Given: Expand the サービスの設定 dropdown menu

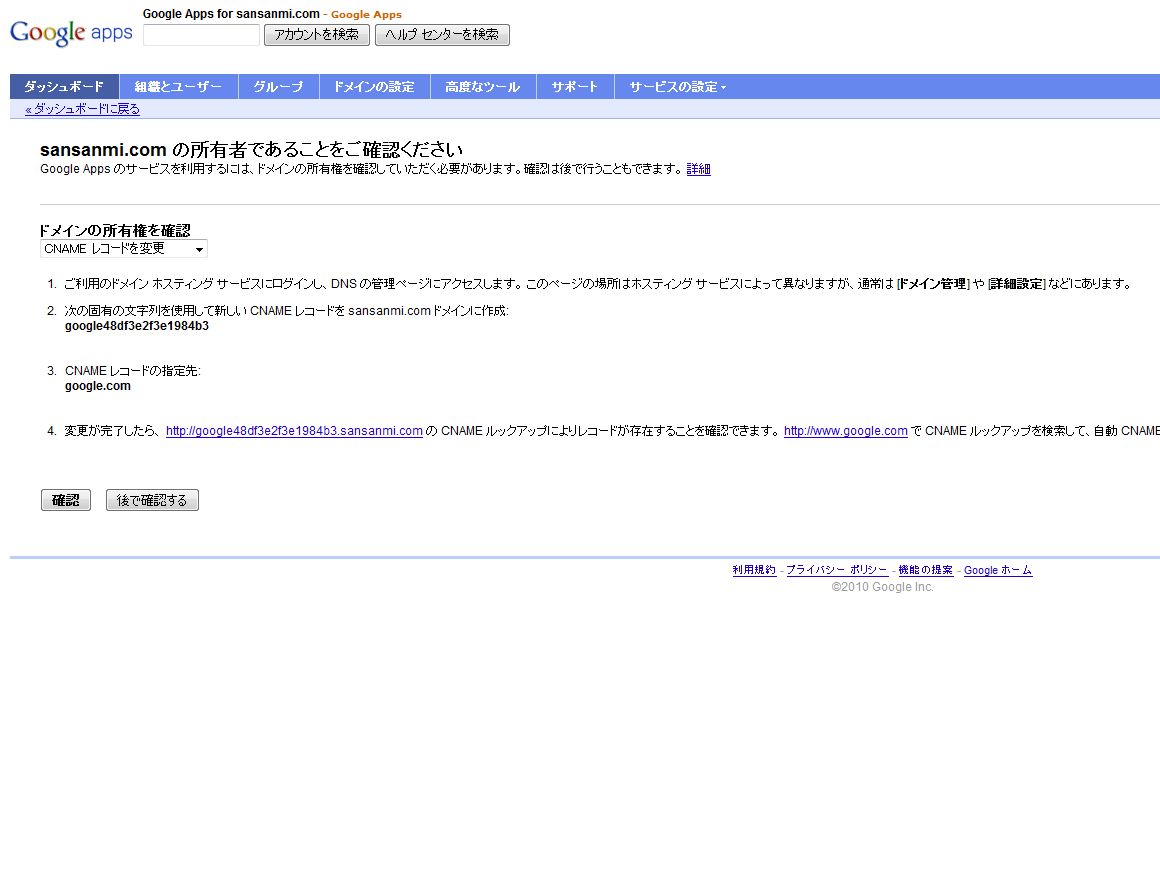Looking at the screenshot, I should tap(678, 87).
